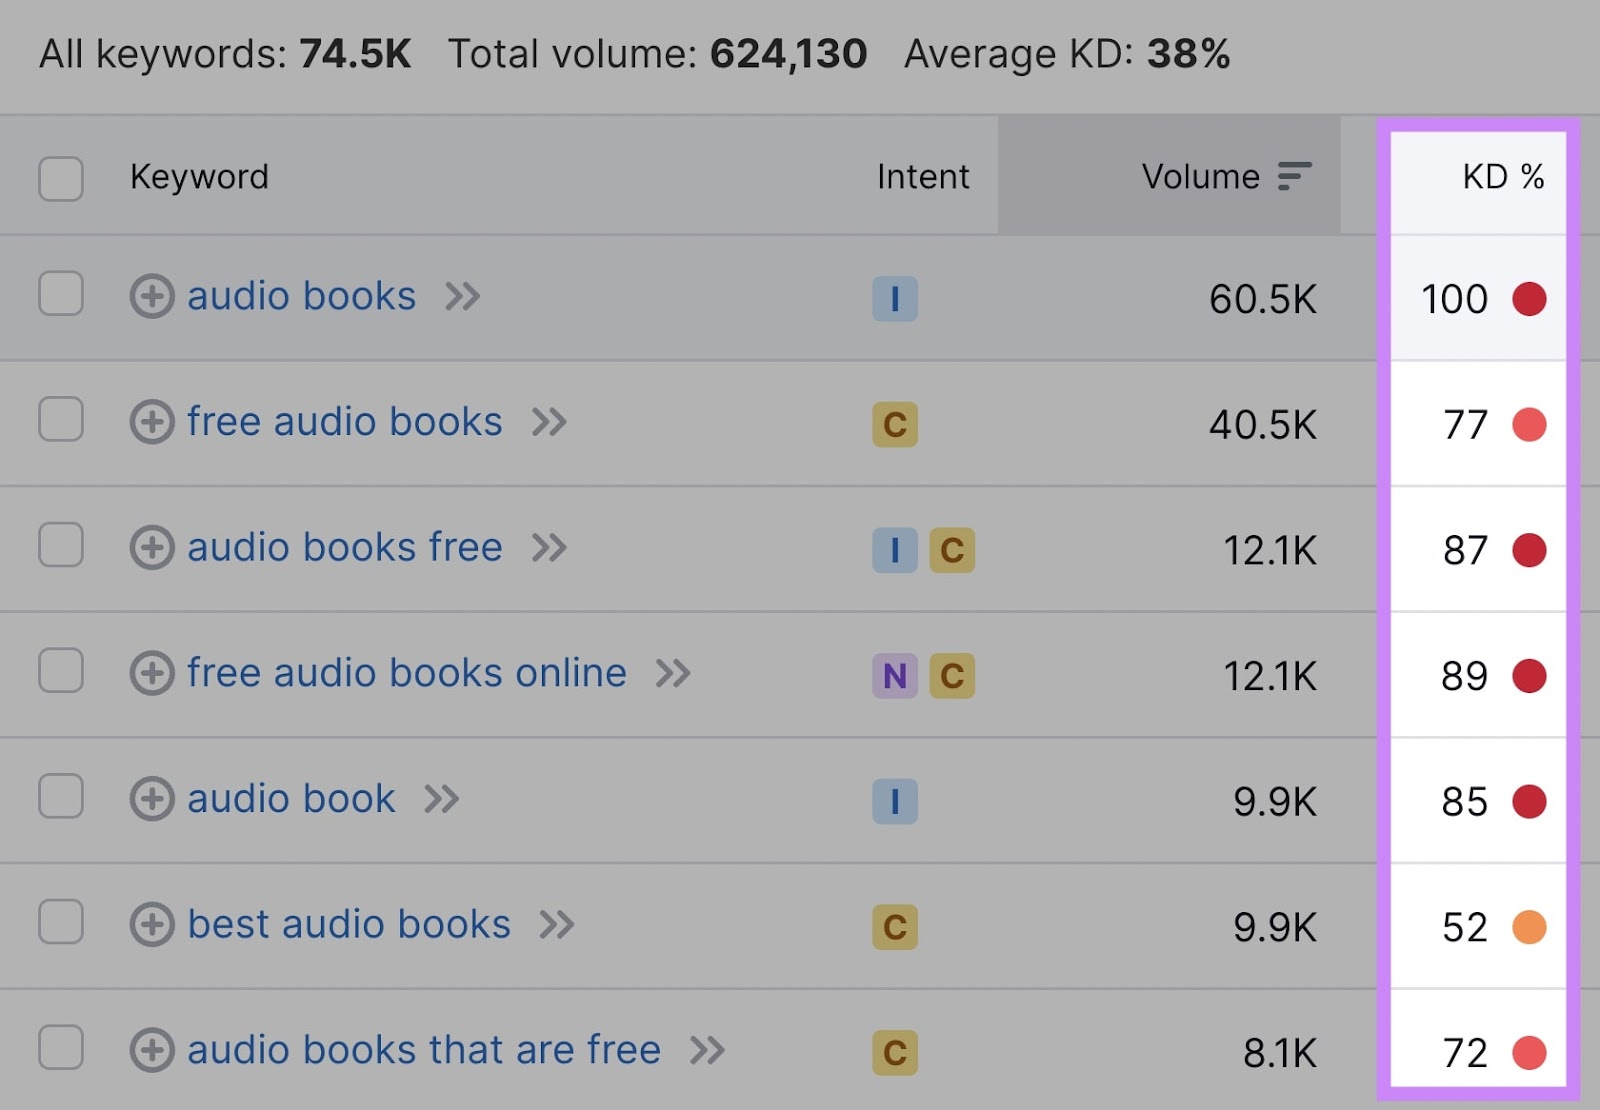1600x1110 pixels.
Task: Click the Commercial intent badge for "free audio books"
Action: point(895,424)
